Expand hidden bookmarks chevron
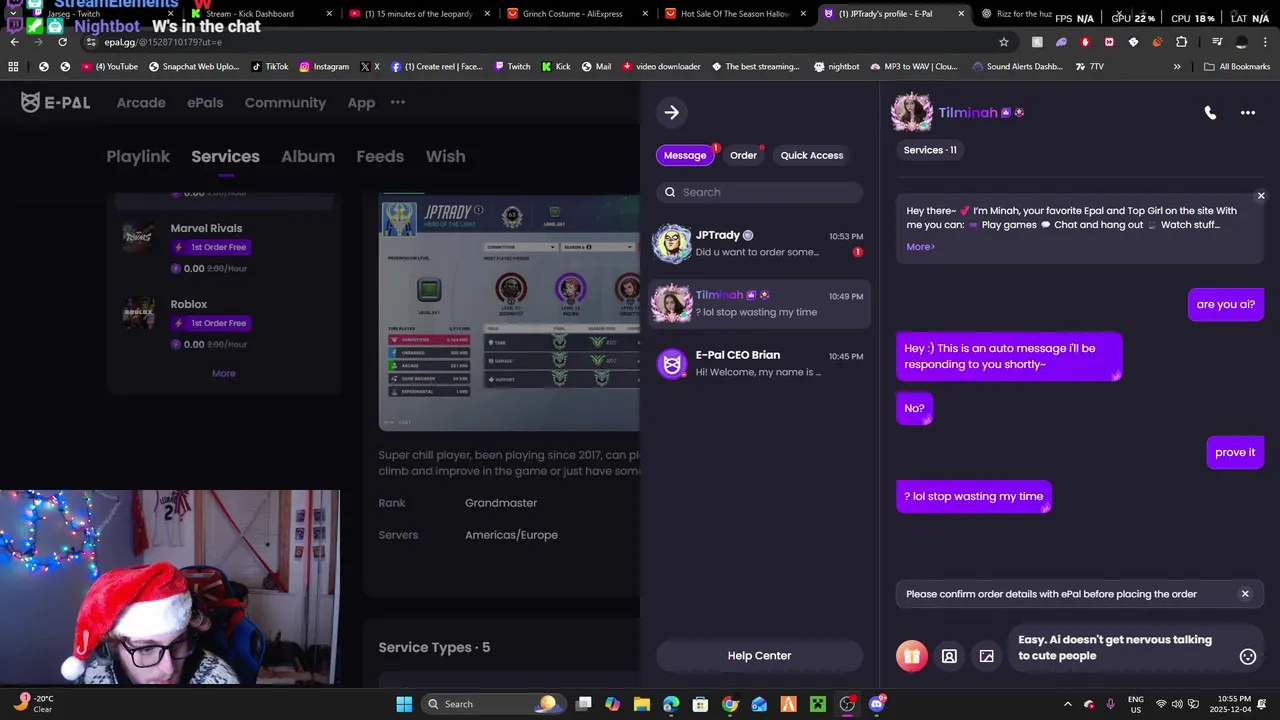The width and height of the screenshot is (1280, 720). (1177, 66)
